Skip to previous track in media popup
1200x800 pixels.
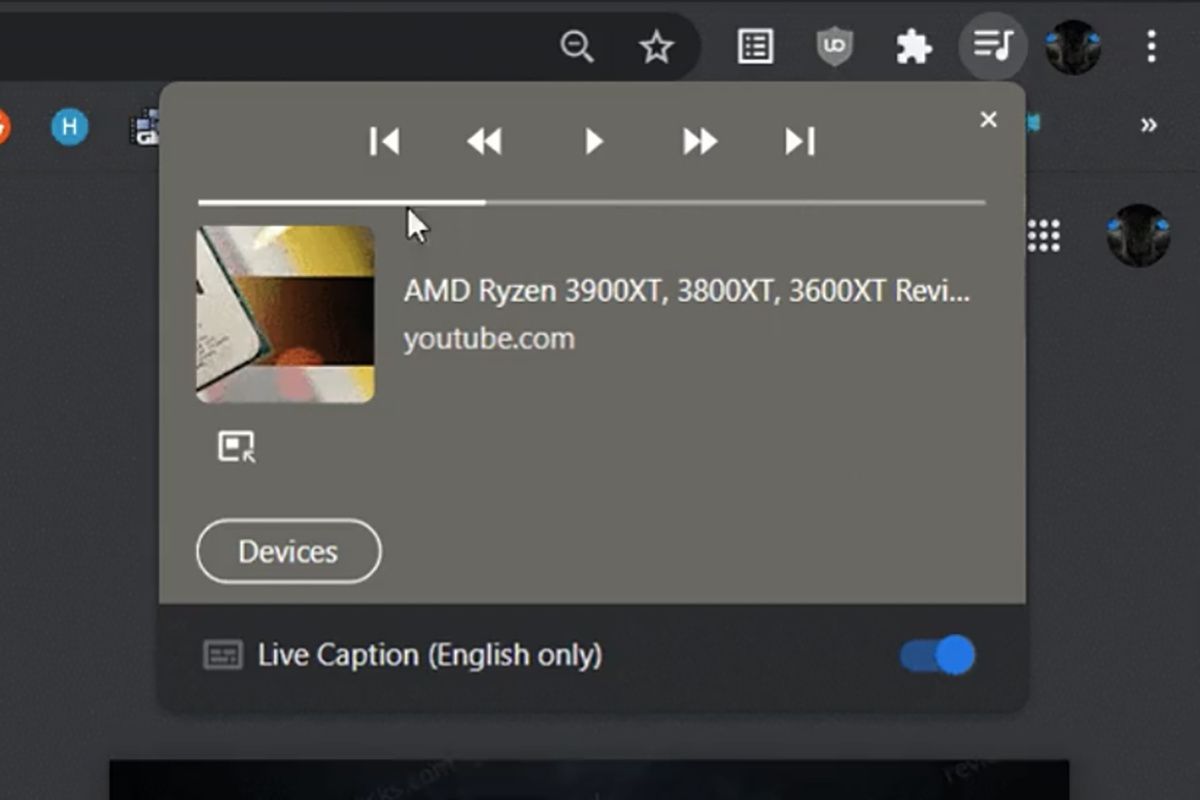pyautogui.click(x=384, y=141)
